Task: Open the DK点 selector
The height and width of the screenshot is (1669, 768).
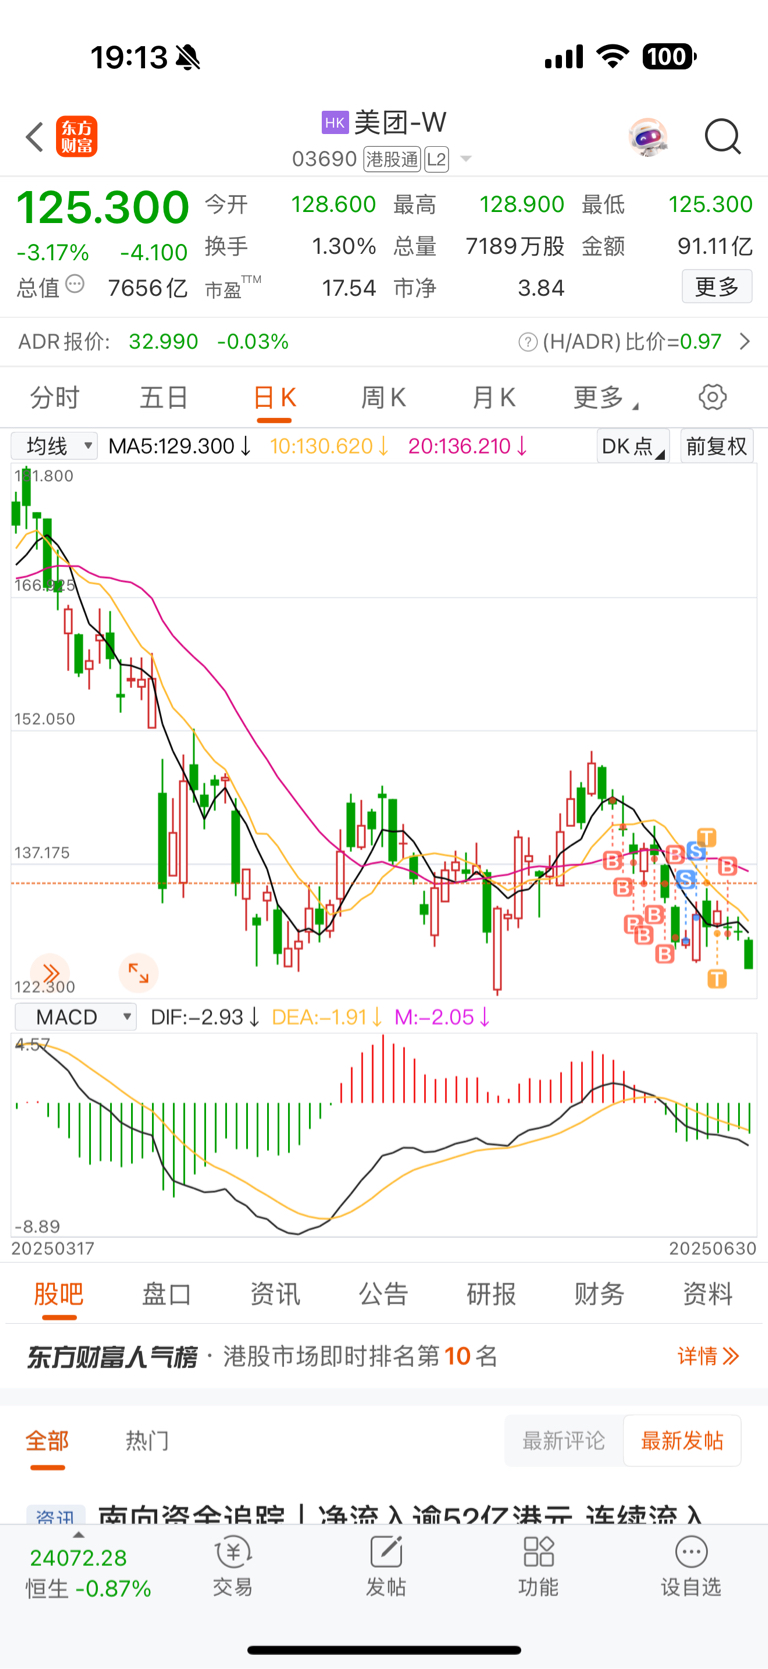Action: pyautogui.click(x=633, y=446)
